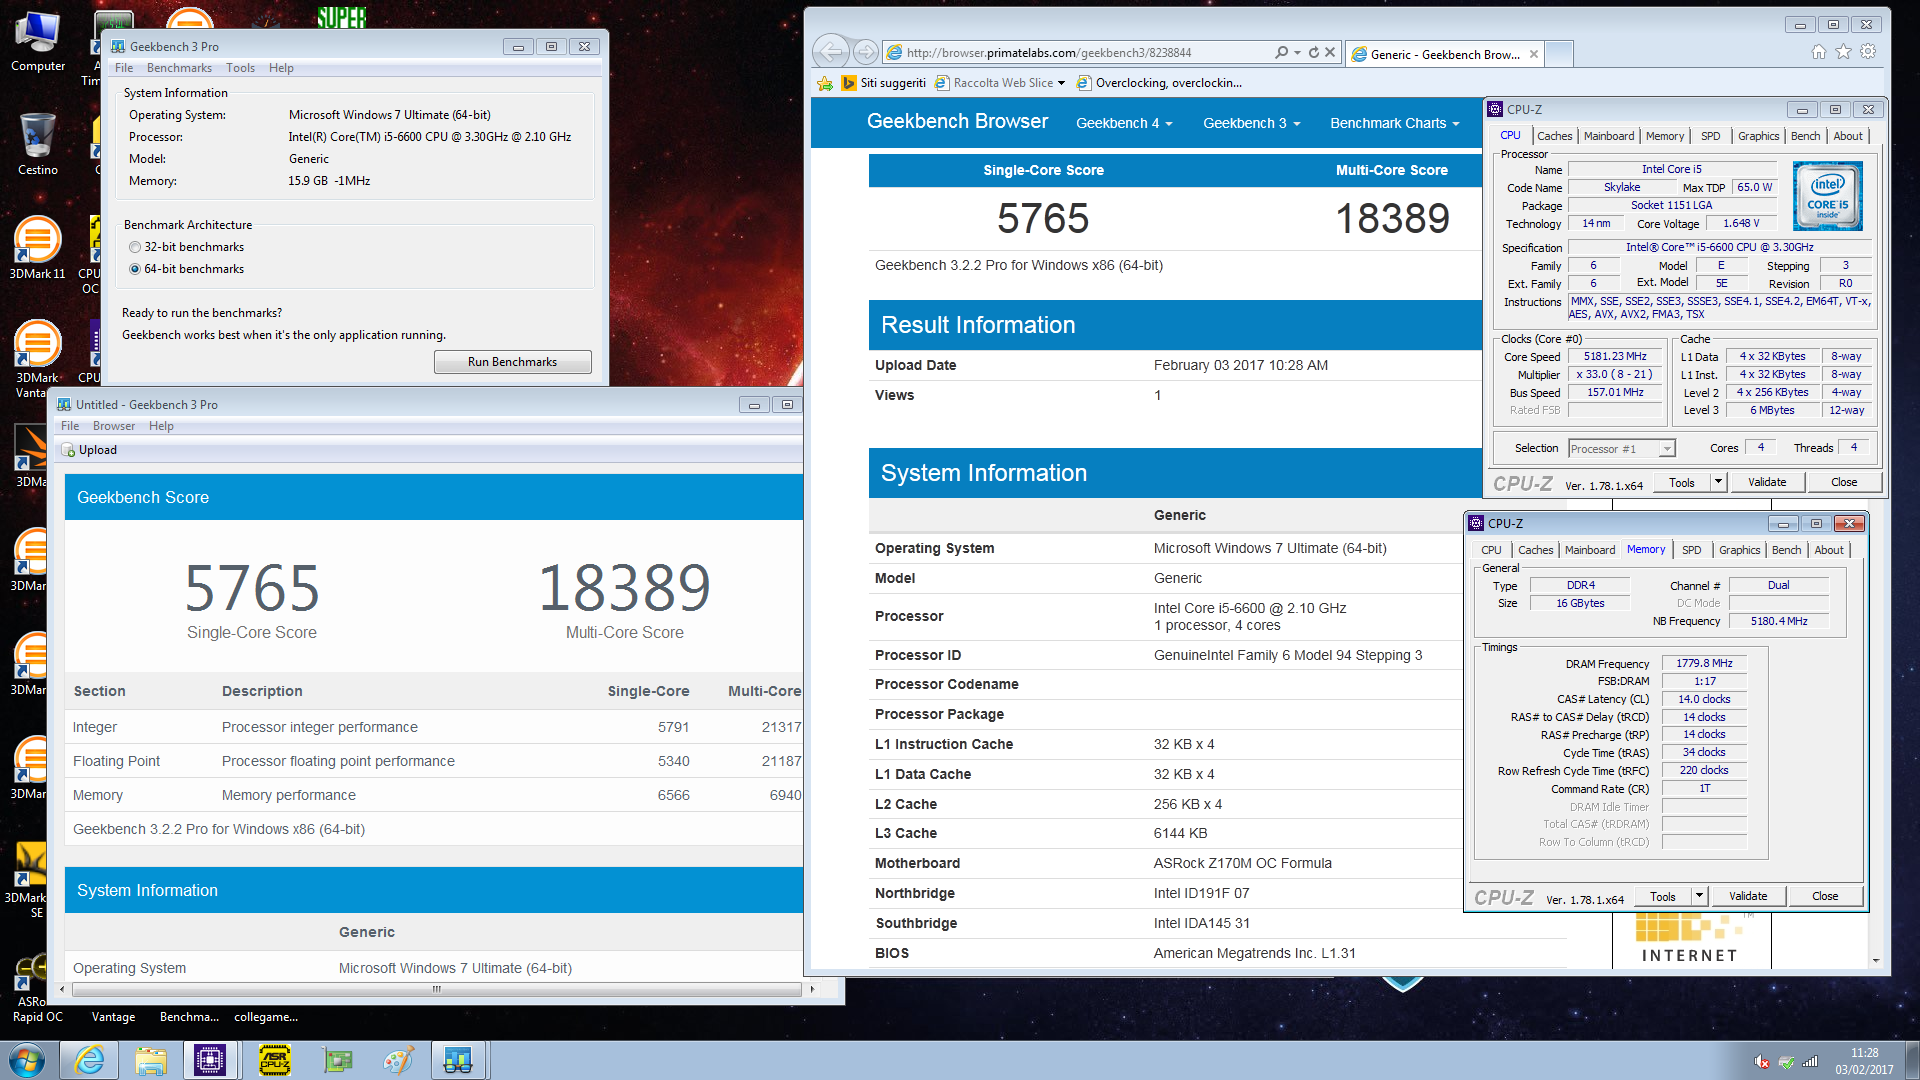Screen dimensions: 1920x1080
Task: Click the browser back arrow button
Action: [830, 51]
